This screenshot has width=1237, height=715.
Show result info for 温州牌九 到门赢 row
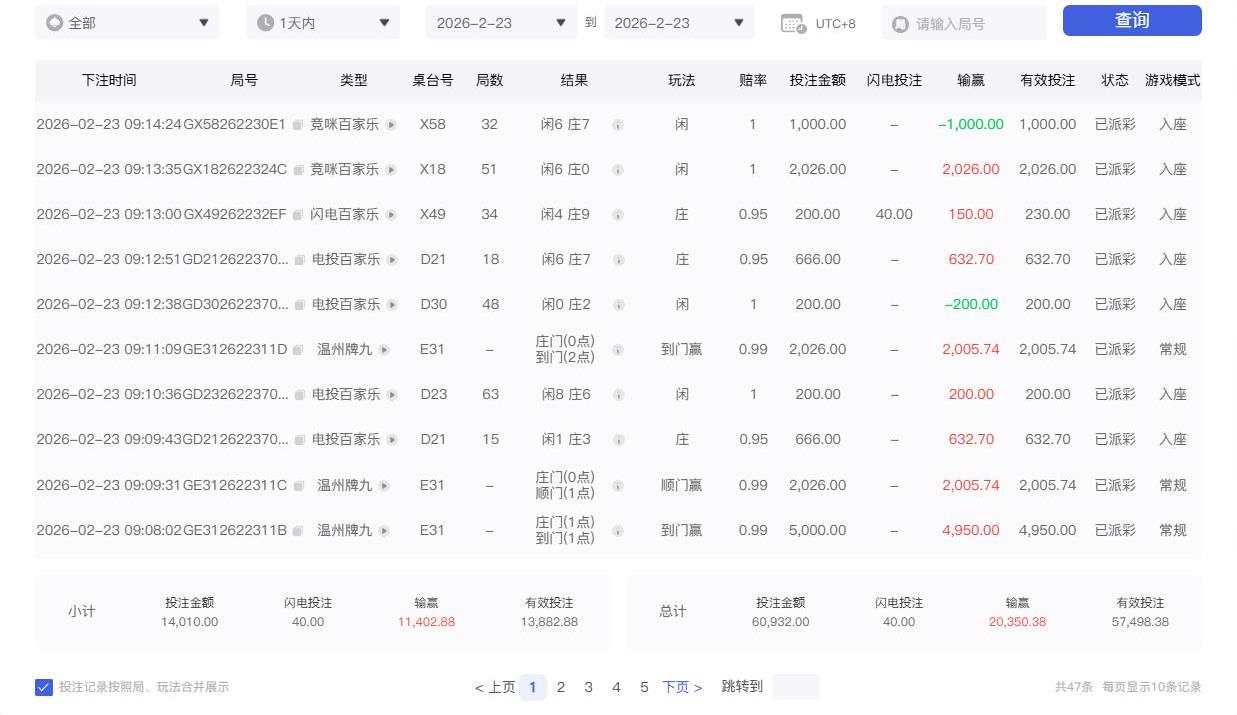619,349
